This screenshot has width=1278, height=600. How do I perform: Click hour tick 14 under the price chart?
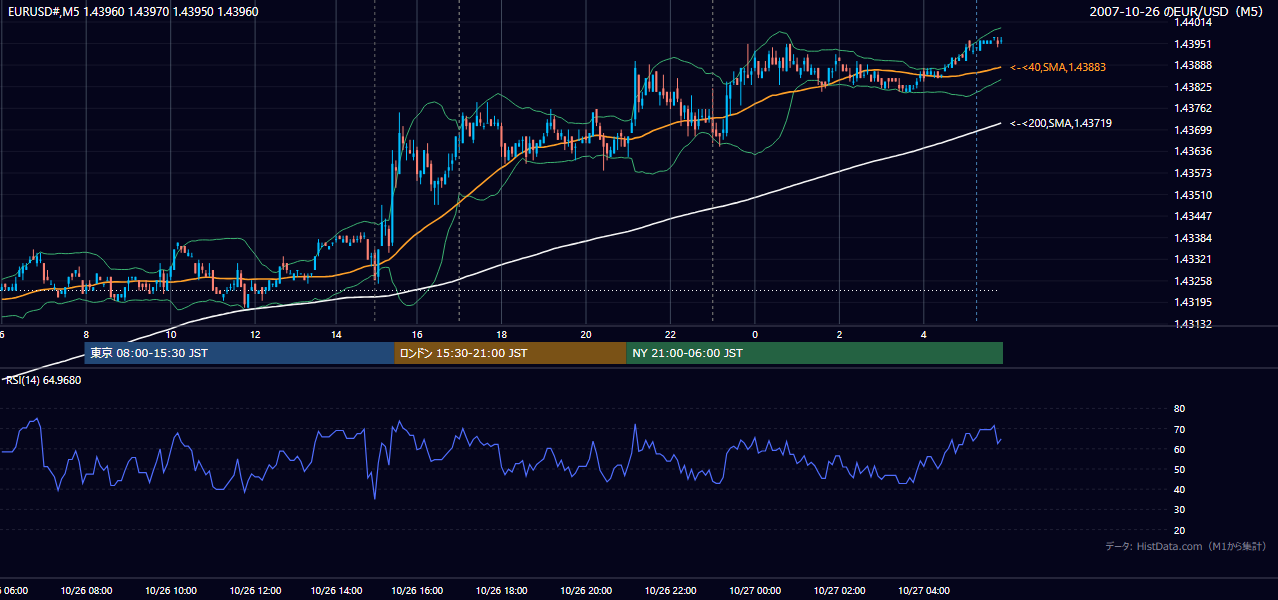(336, 334)
